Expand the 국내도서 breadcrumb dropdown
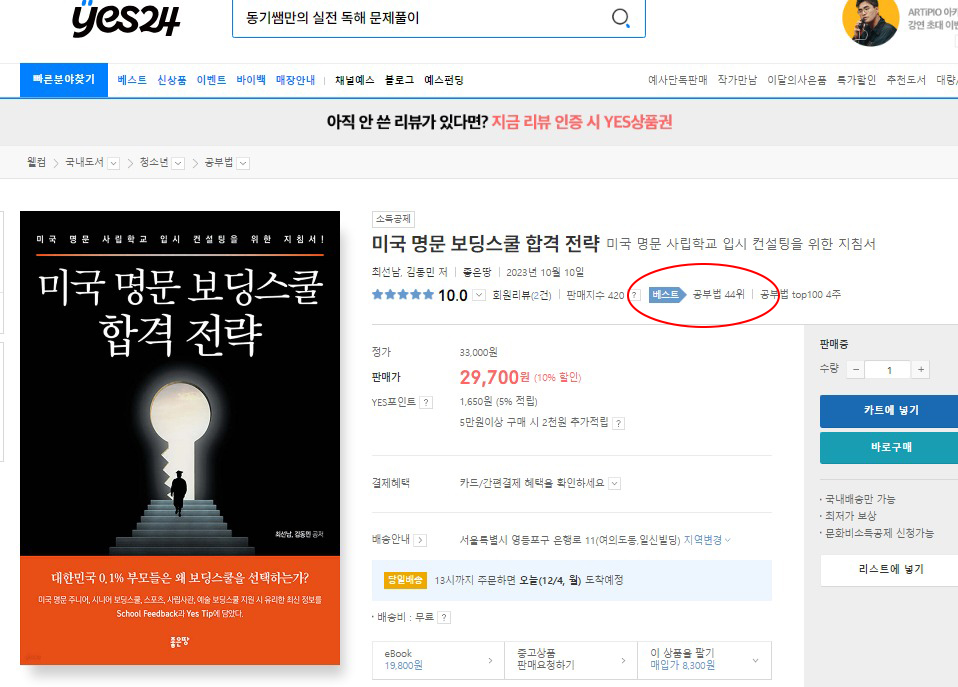The height and width of the screenshot is (687, 958). [x=114, y=163]
